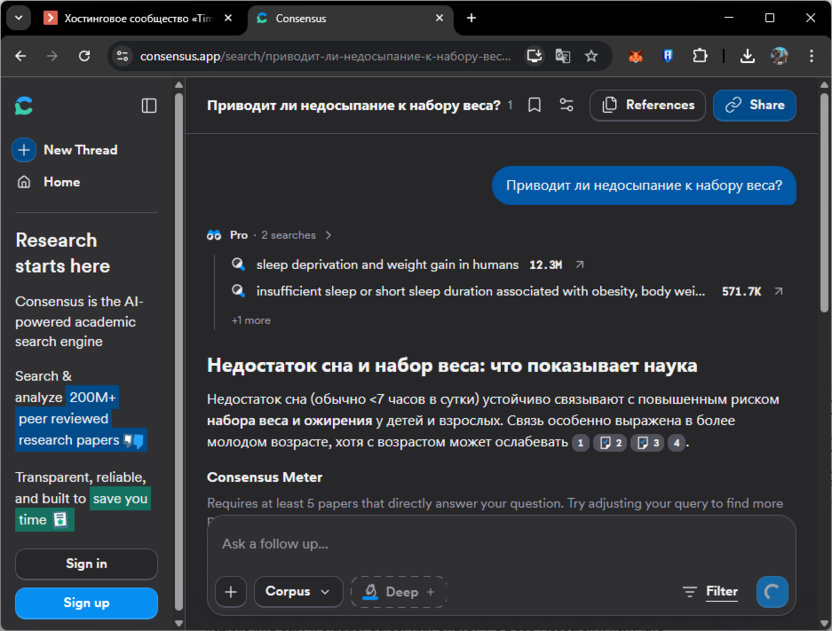832x631 pixels.
Task: Go to Home in sidebar
Action: (49, 182)
